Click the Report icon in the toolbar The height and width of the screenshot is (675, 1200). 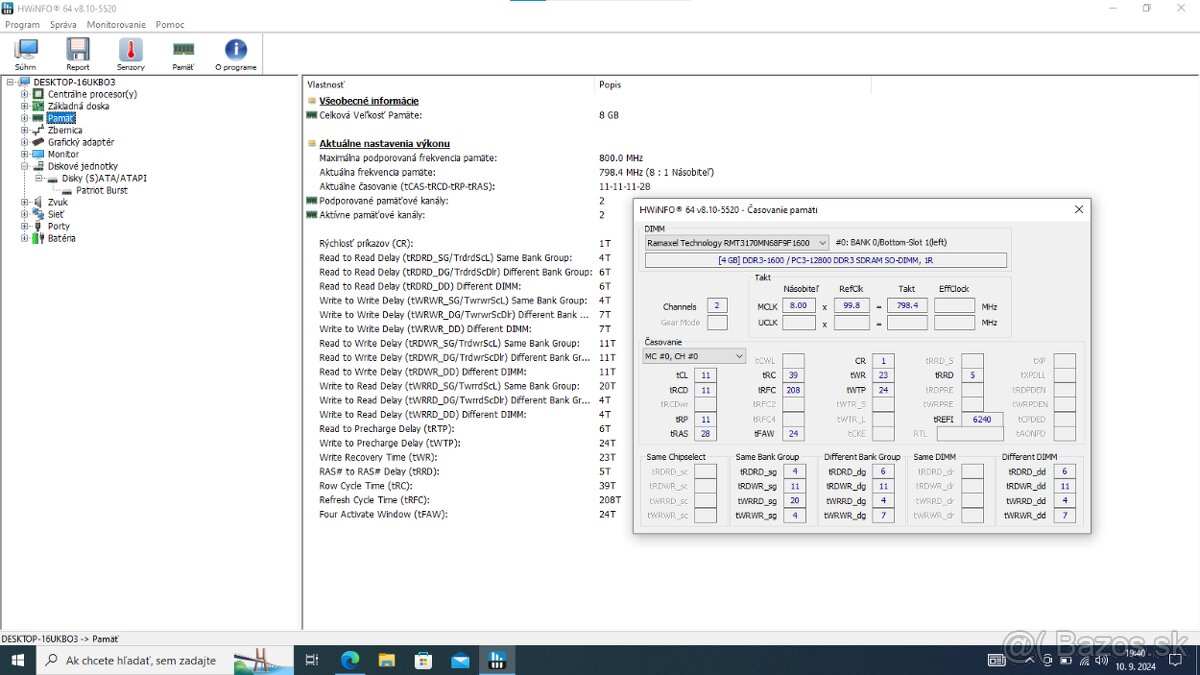click(x=77, y=52)
